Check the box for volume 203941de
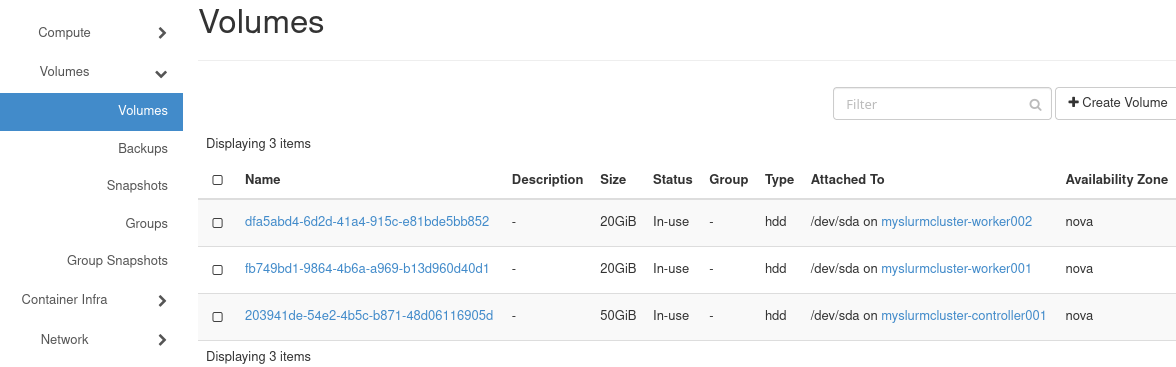Image resolution: width=1176 pixels, height=367 pixels. pyautogui.click(x=218, y=317)
